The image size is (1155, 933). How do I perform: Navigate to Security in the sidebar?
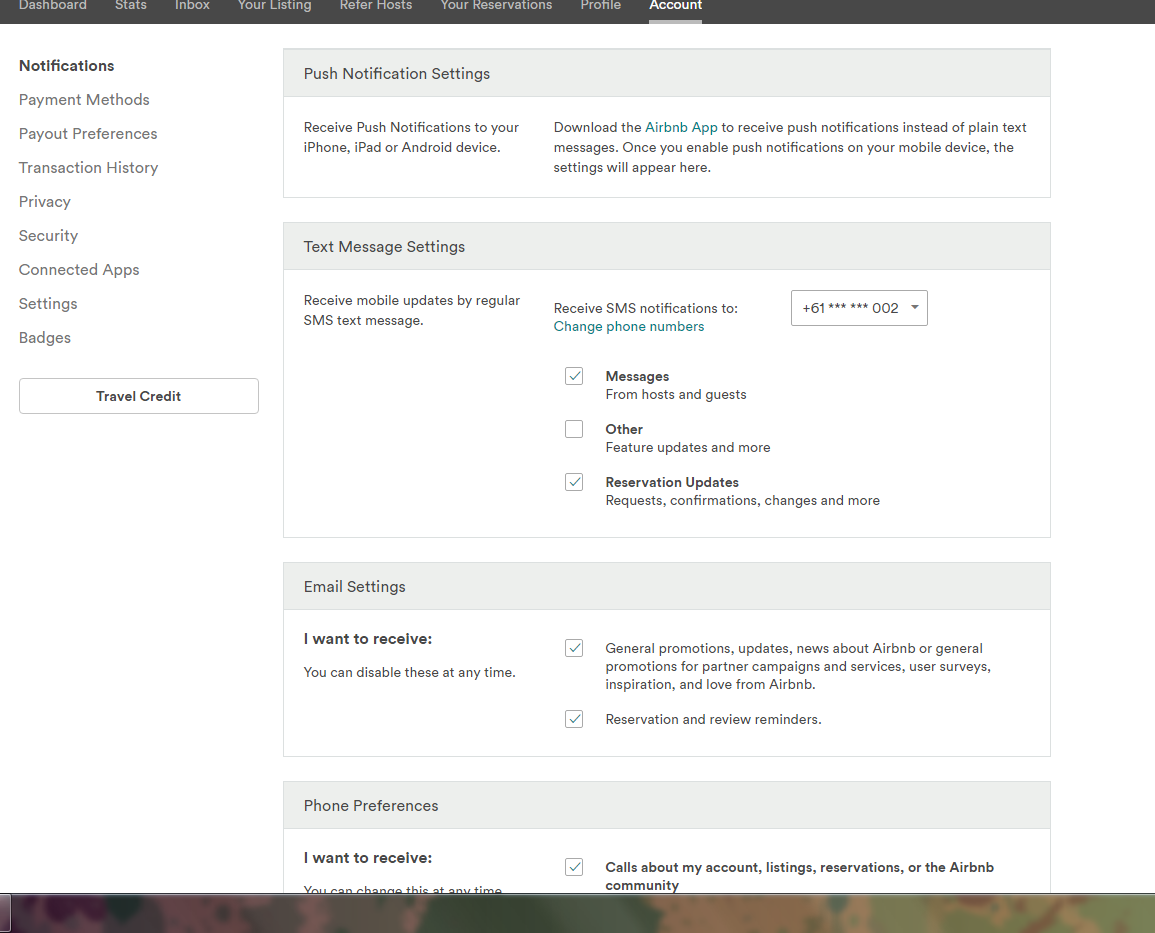48,236
